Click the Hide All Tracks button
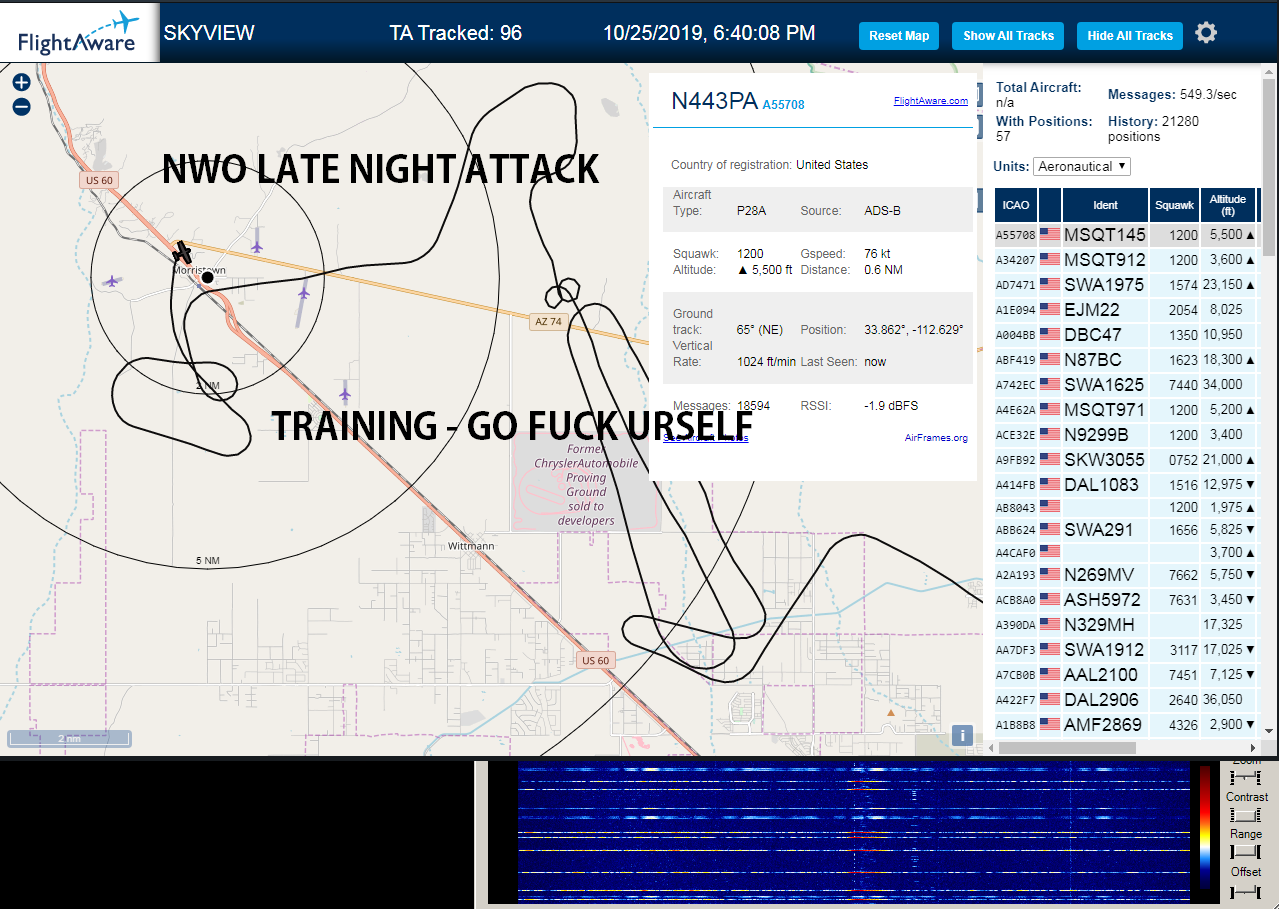1279x909 pixels. [1130, 36]
